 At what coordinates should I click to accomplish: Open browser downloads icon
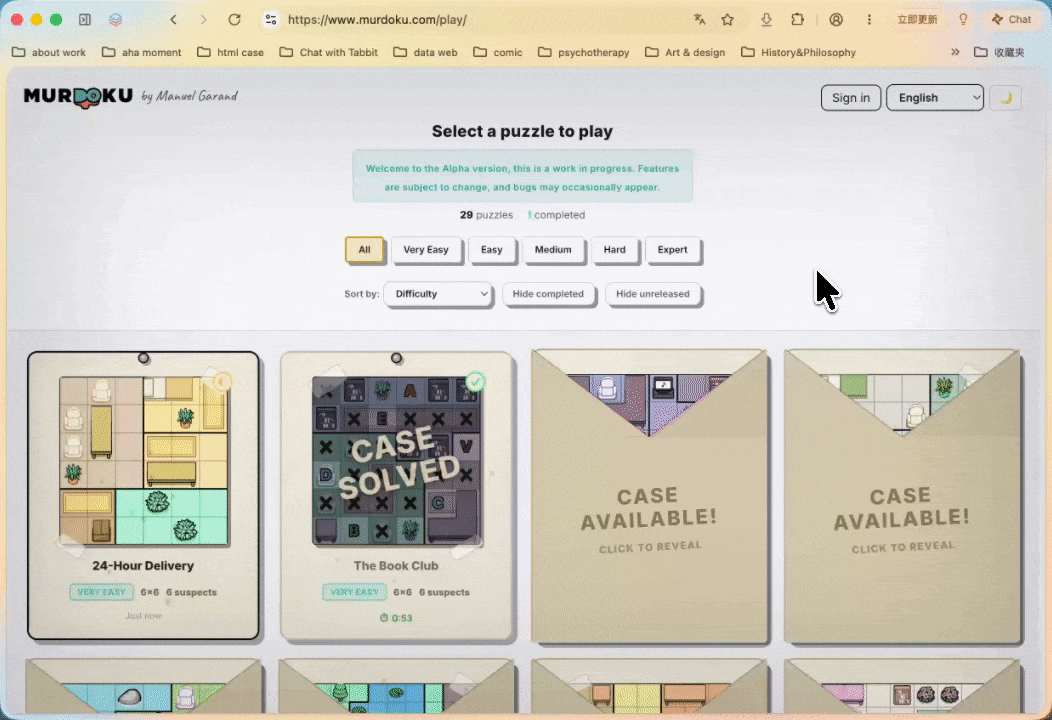point(766,19)
